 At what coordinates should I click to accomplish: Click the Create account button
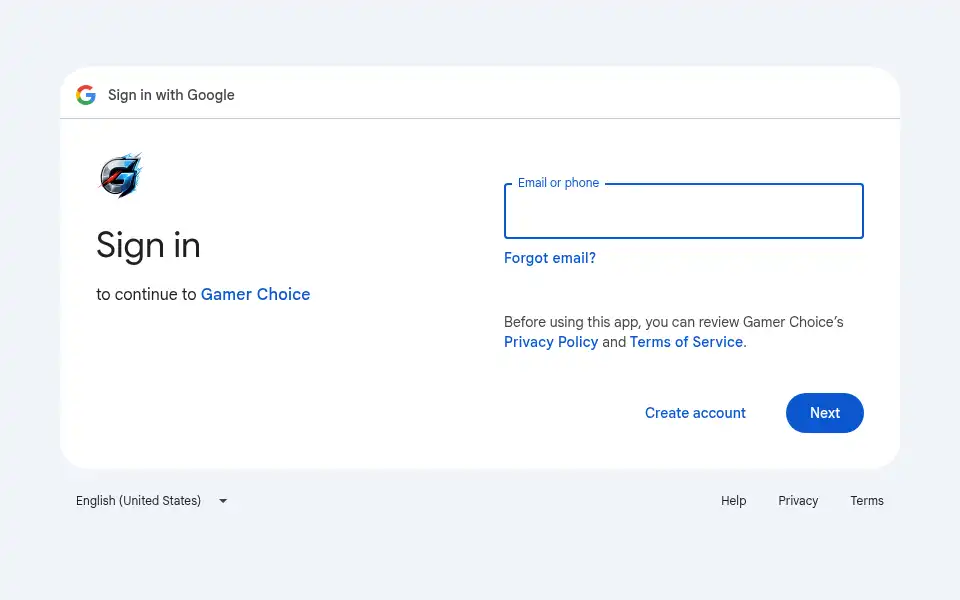[x=695, y=413]
